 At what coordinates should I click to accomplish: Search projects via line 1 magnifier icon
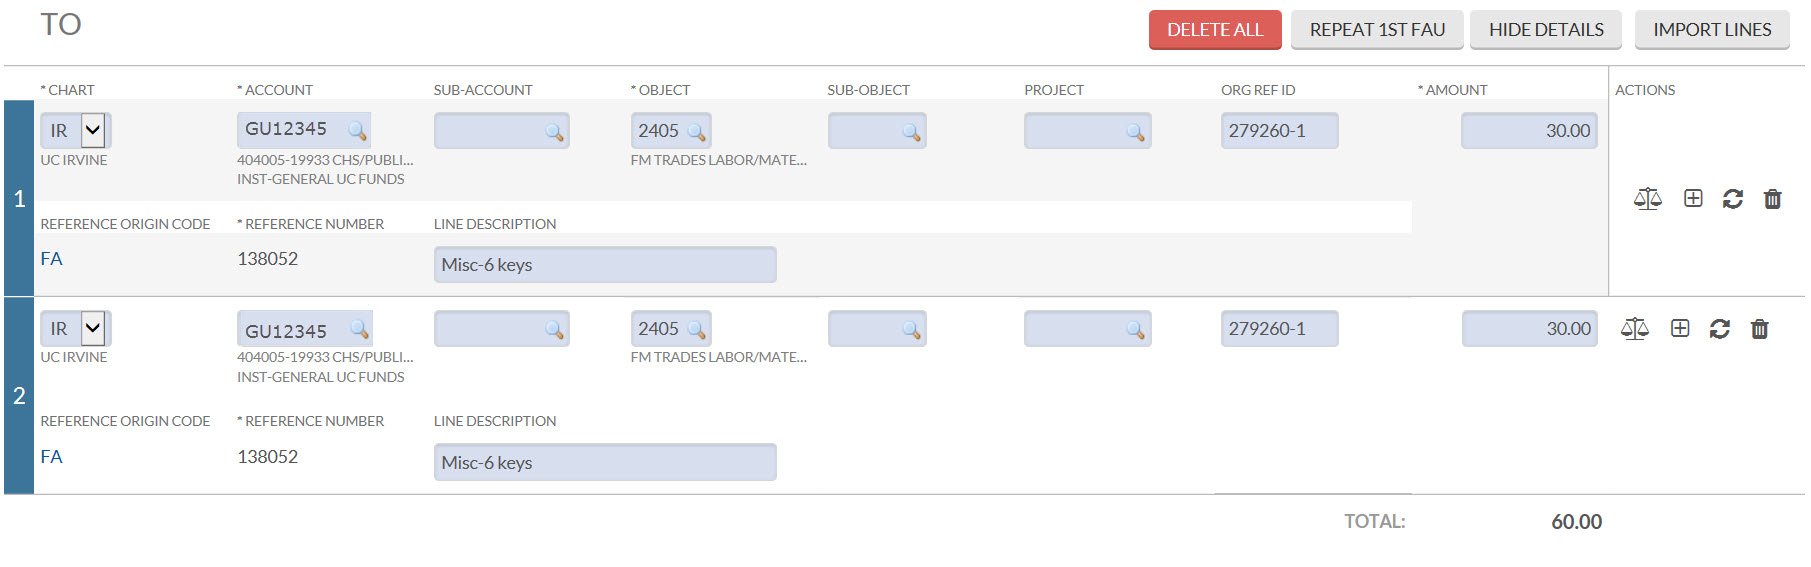pos(1135,131)
